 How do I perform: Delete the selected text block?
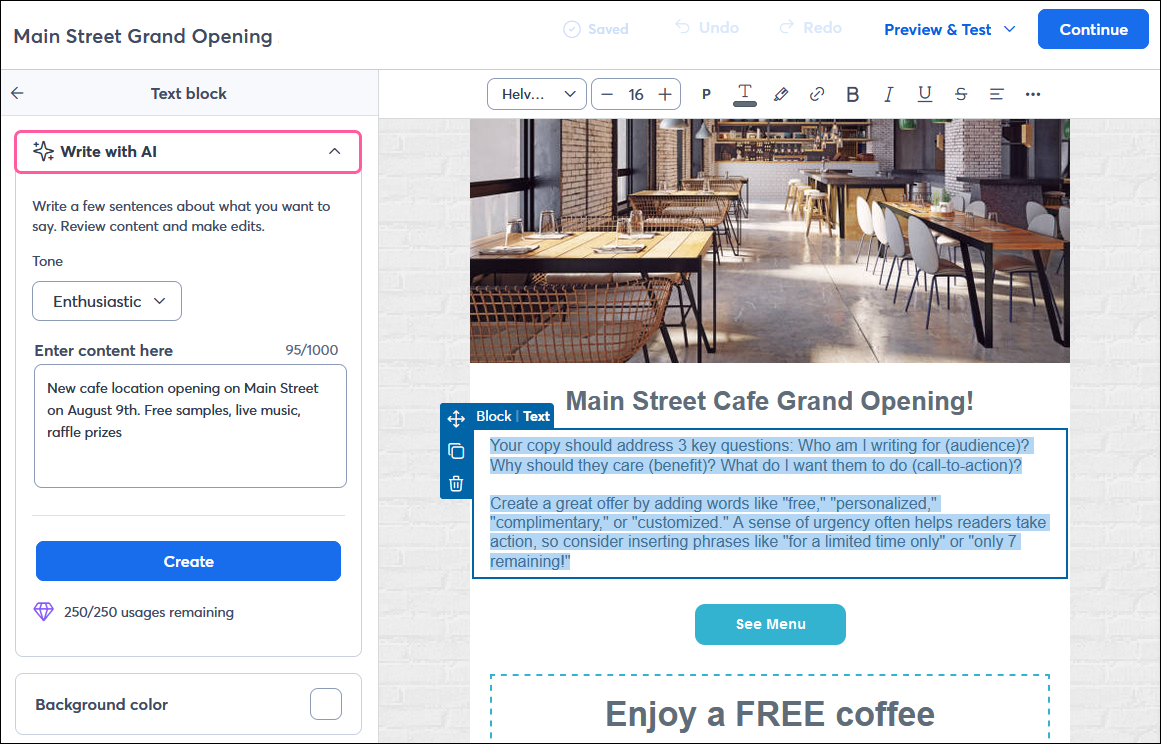456,483
